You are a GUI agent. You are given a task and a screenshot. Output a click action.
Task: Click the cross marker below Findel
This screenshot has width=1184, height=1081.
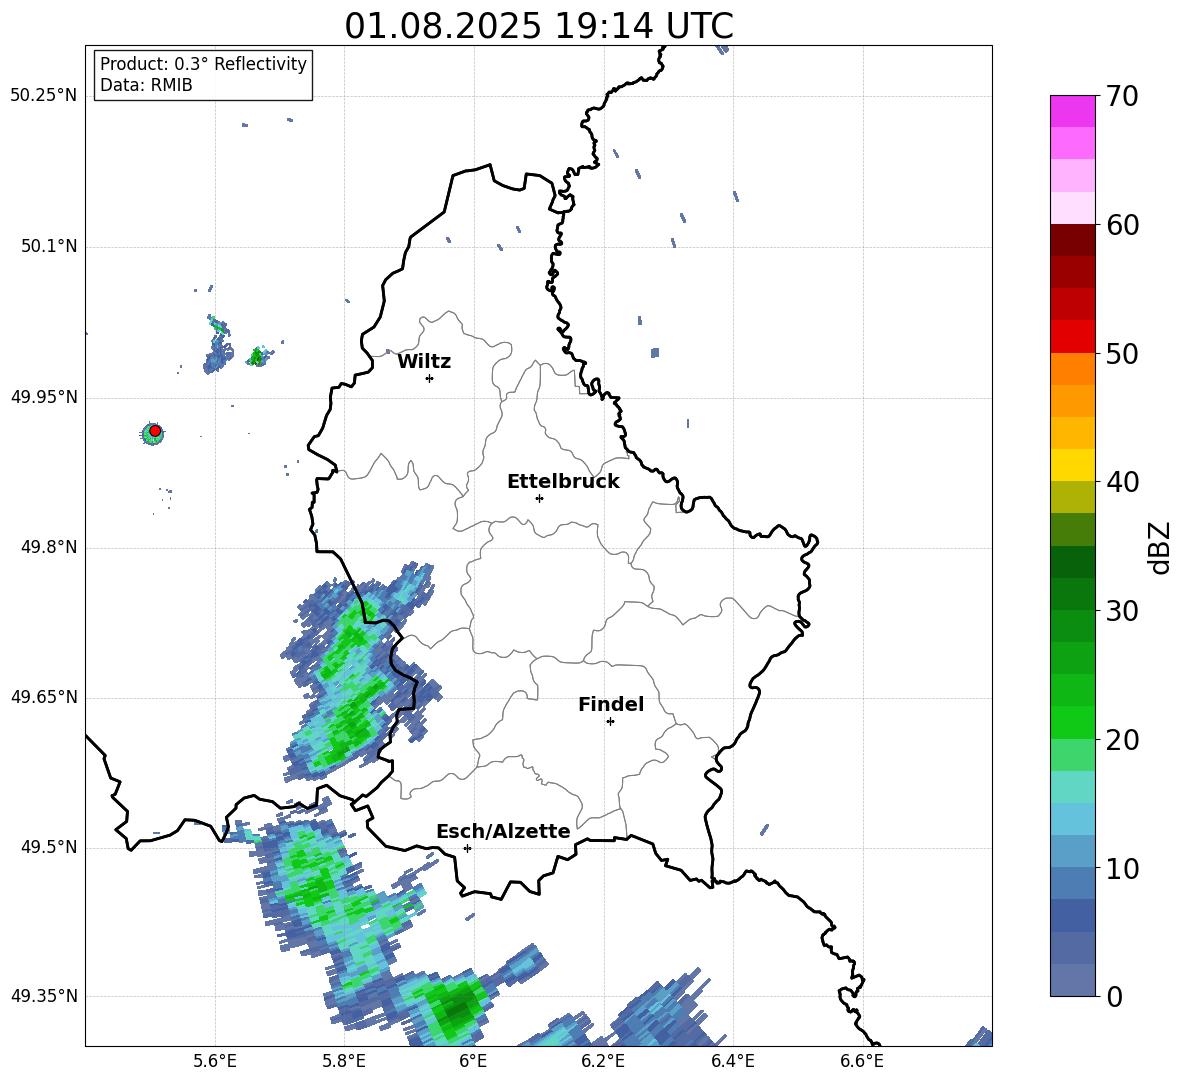(x=610, y=722)
